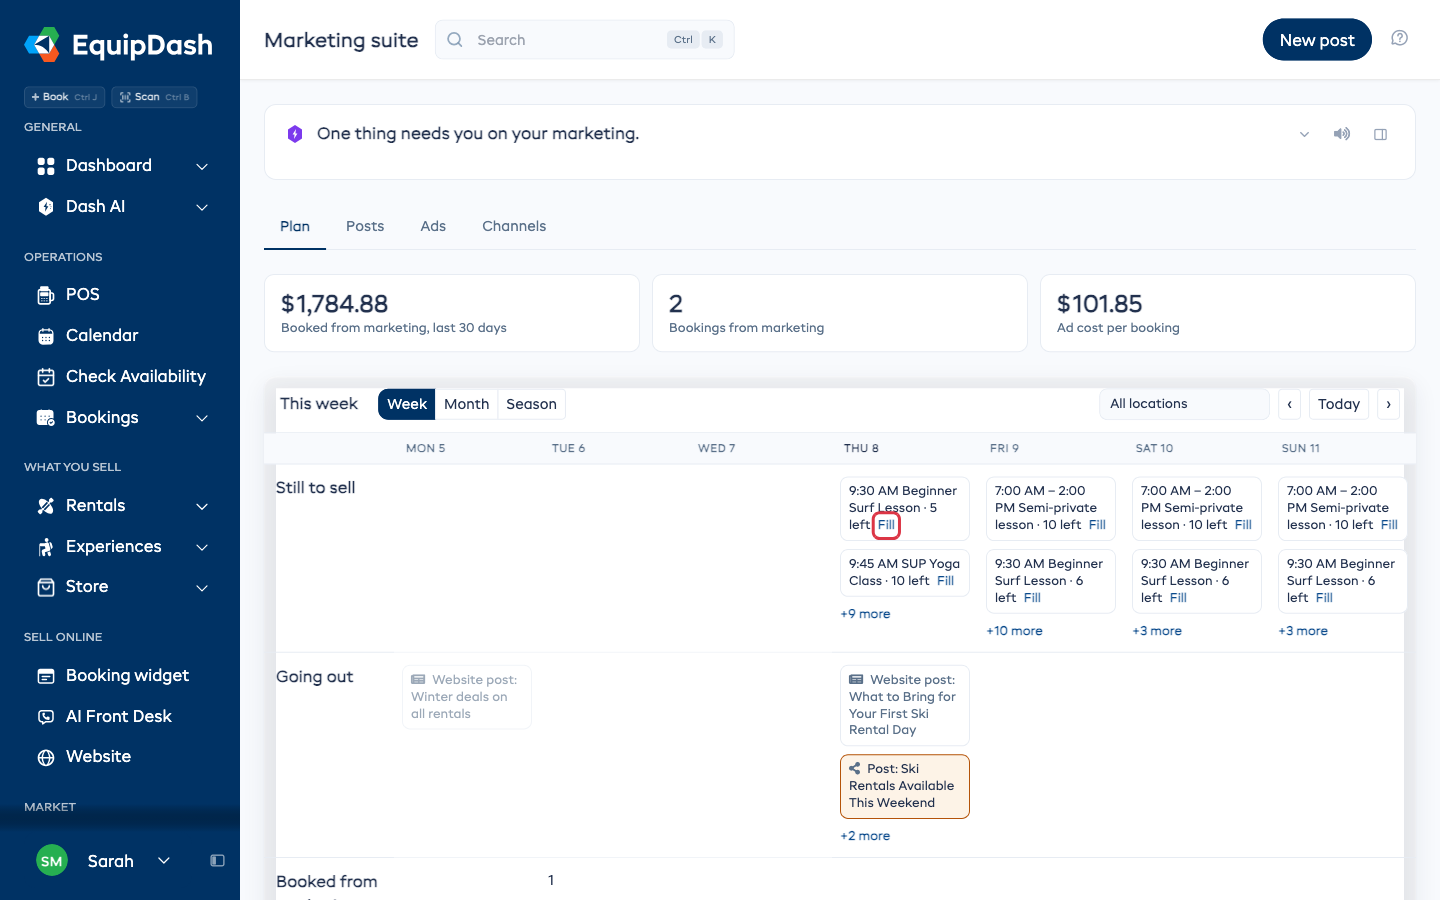
Task: Click the New post button
Action: [x=1317, y=40]
